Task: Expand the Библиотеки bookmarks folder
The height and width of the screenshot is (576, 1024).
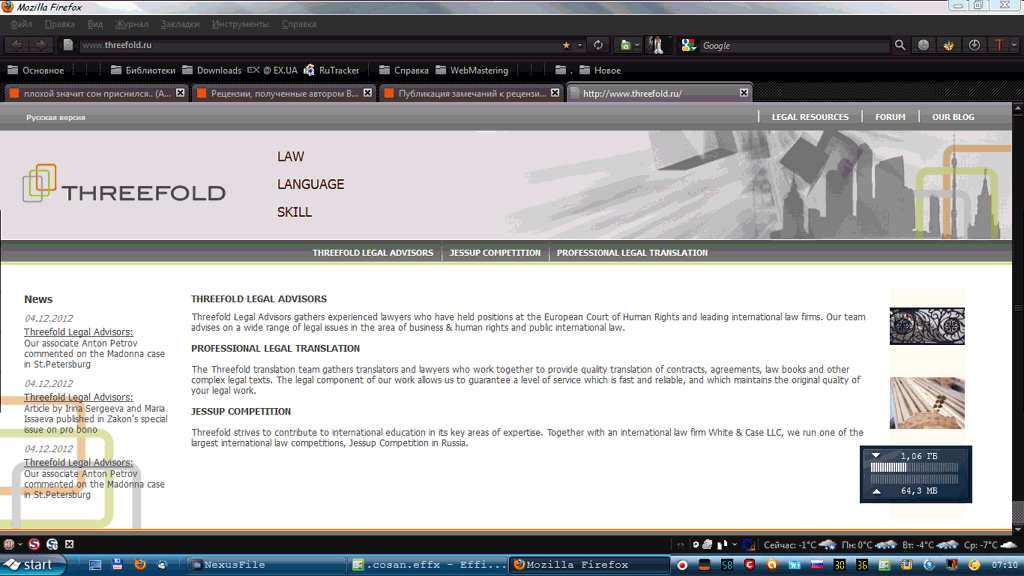Action: coord(143,71)
